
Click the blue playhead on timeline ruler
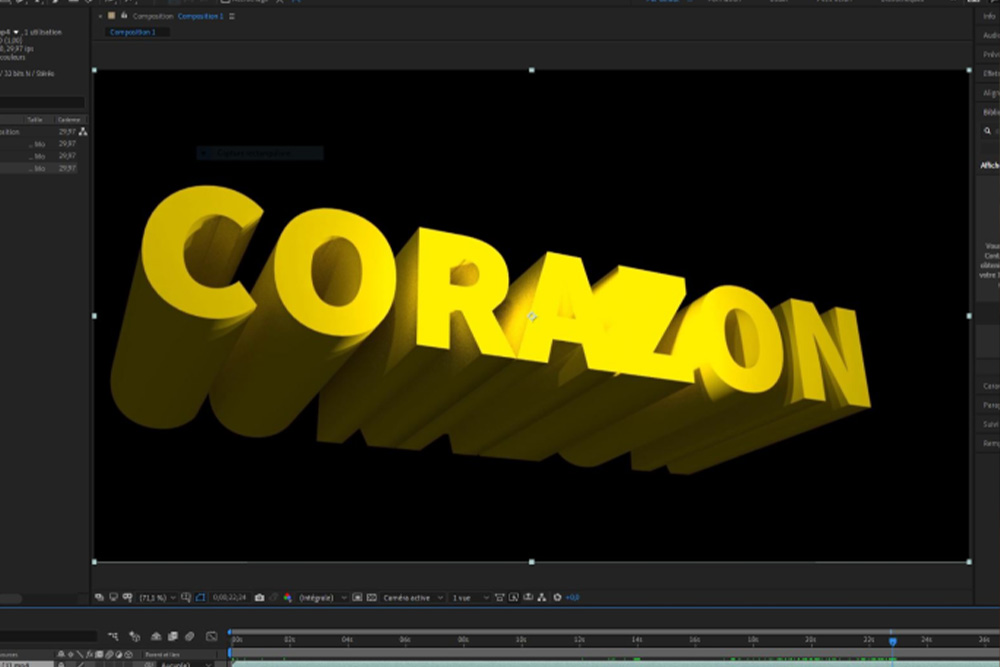[x=892, y=641]
